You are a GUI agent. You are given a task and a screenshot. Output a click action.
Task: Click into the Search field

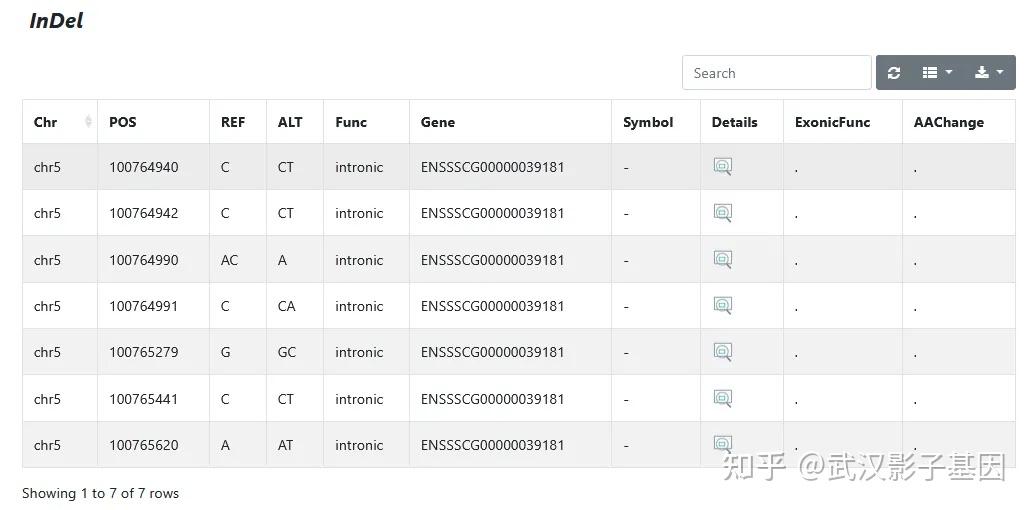click(x=776, y=73)
